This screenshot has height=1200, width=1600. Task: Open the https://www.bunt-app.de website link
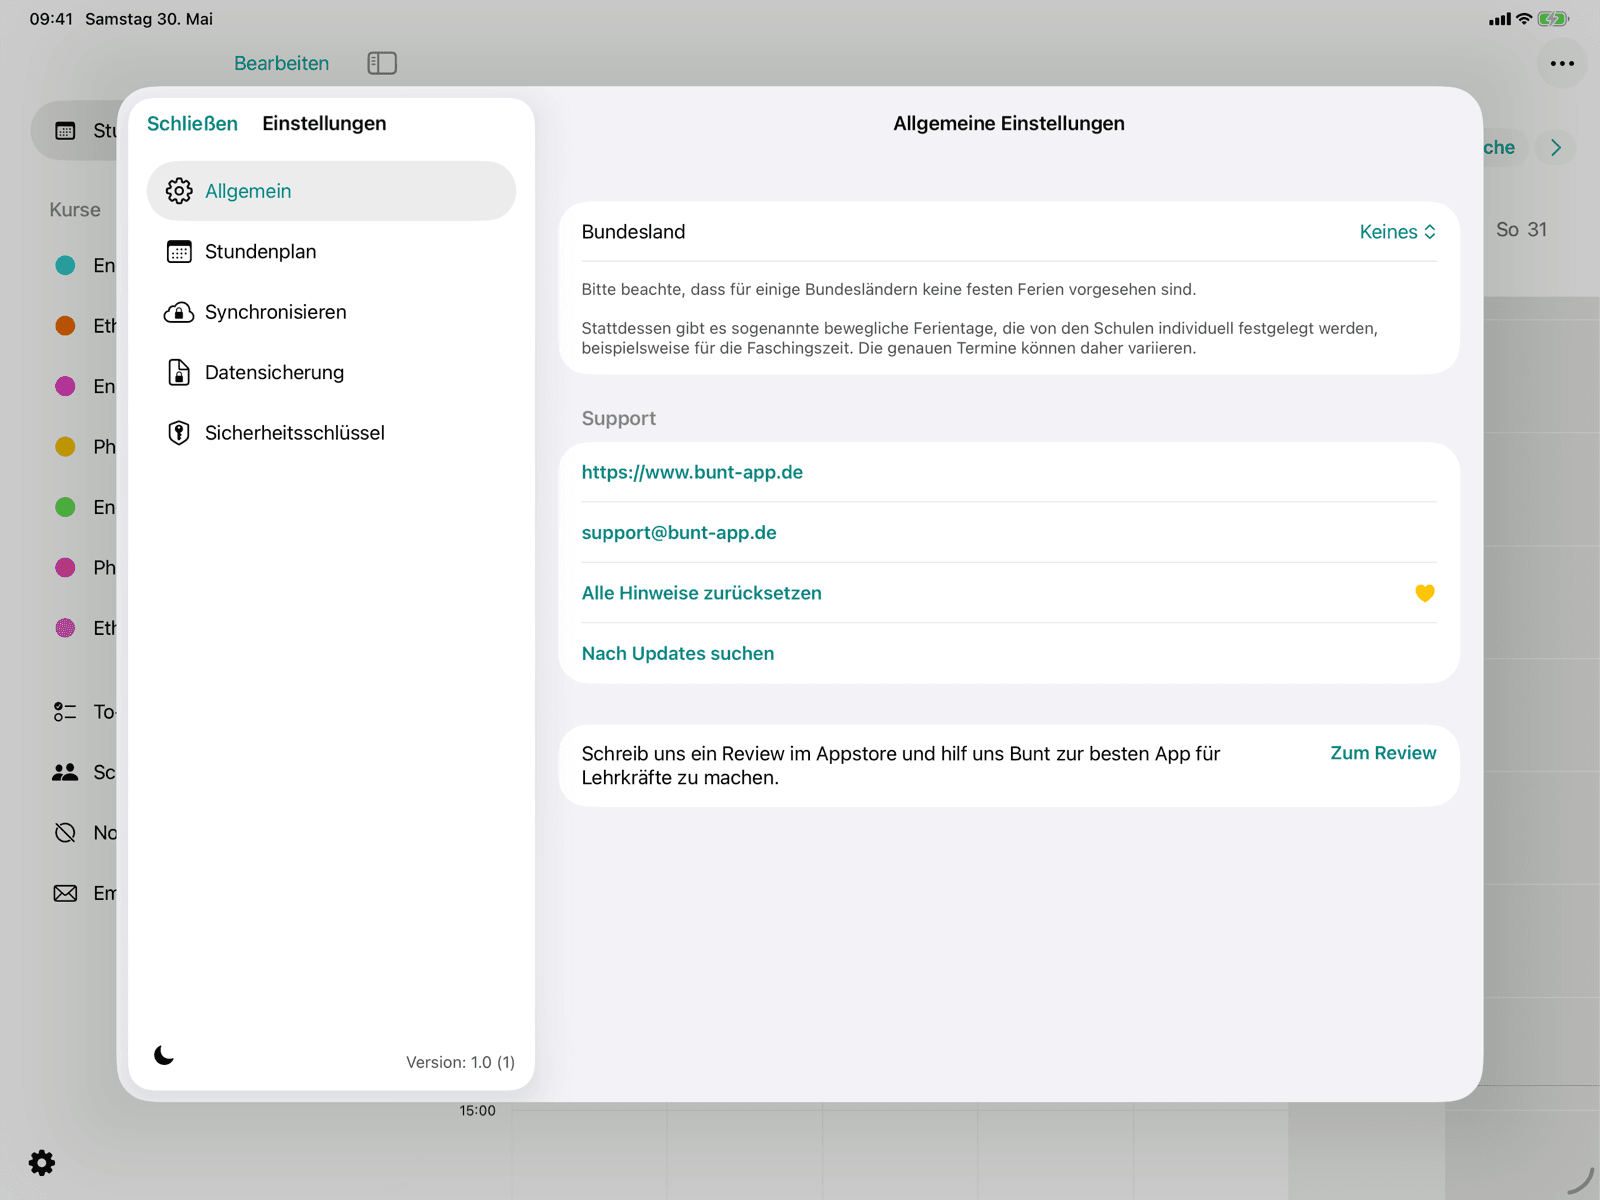pyautogui.click(x=692, y=472)
